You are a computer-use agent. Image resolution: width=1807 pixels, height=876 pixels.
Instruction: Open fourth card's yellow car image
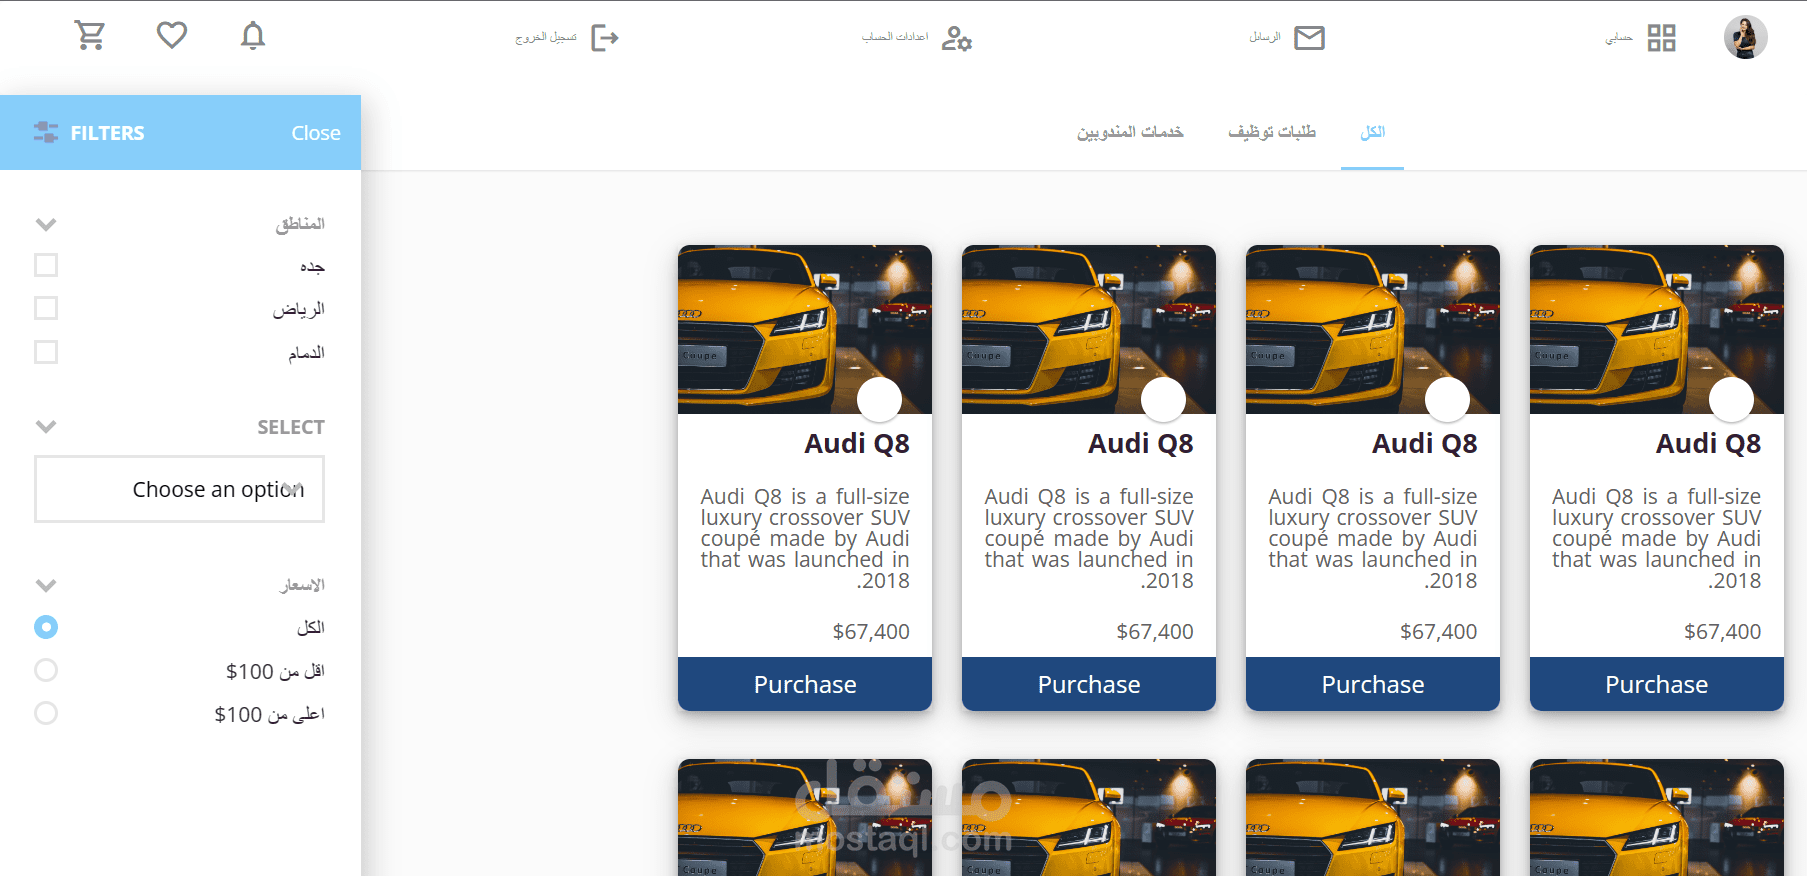point(1657,329)
